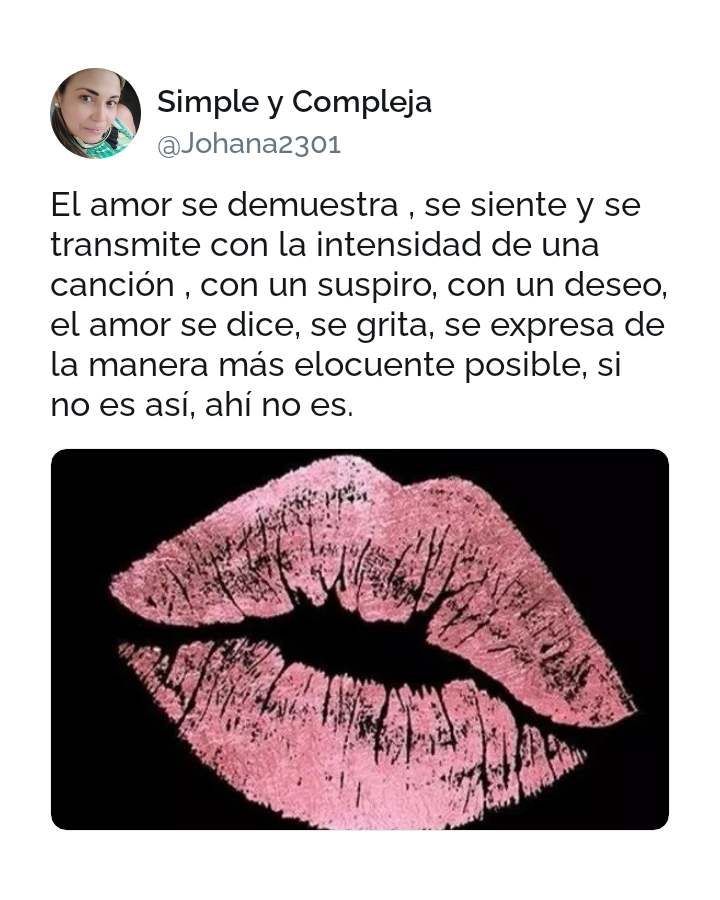
Task: Click the word Compleja in the display name
Action: tap(362, 103)
